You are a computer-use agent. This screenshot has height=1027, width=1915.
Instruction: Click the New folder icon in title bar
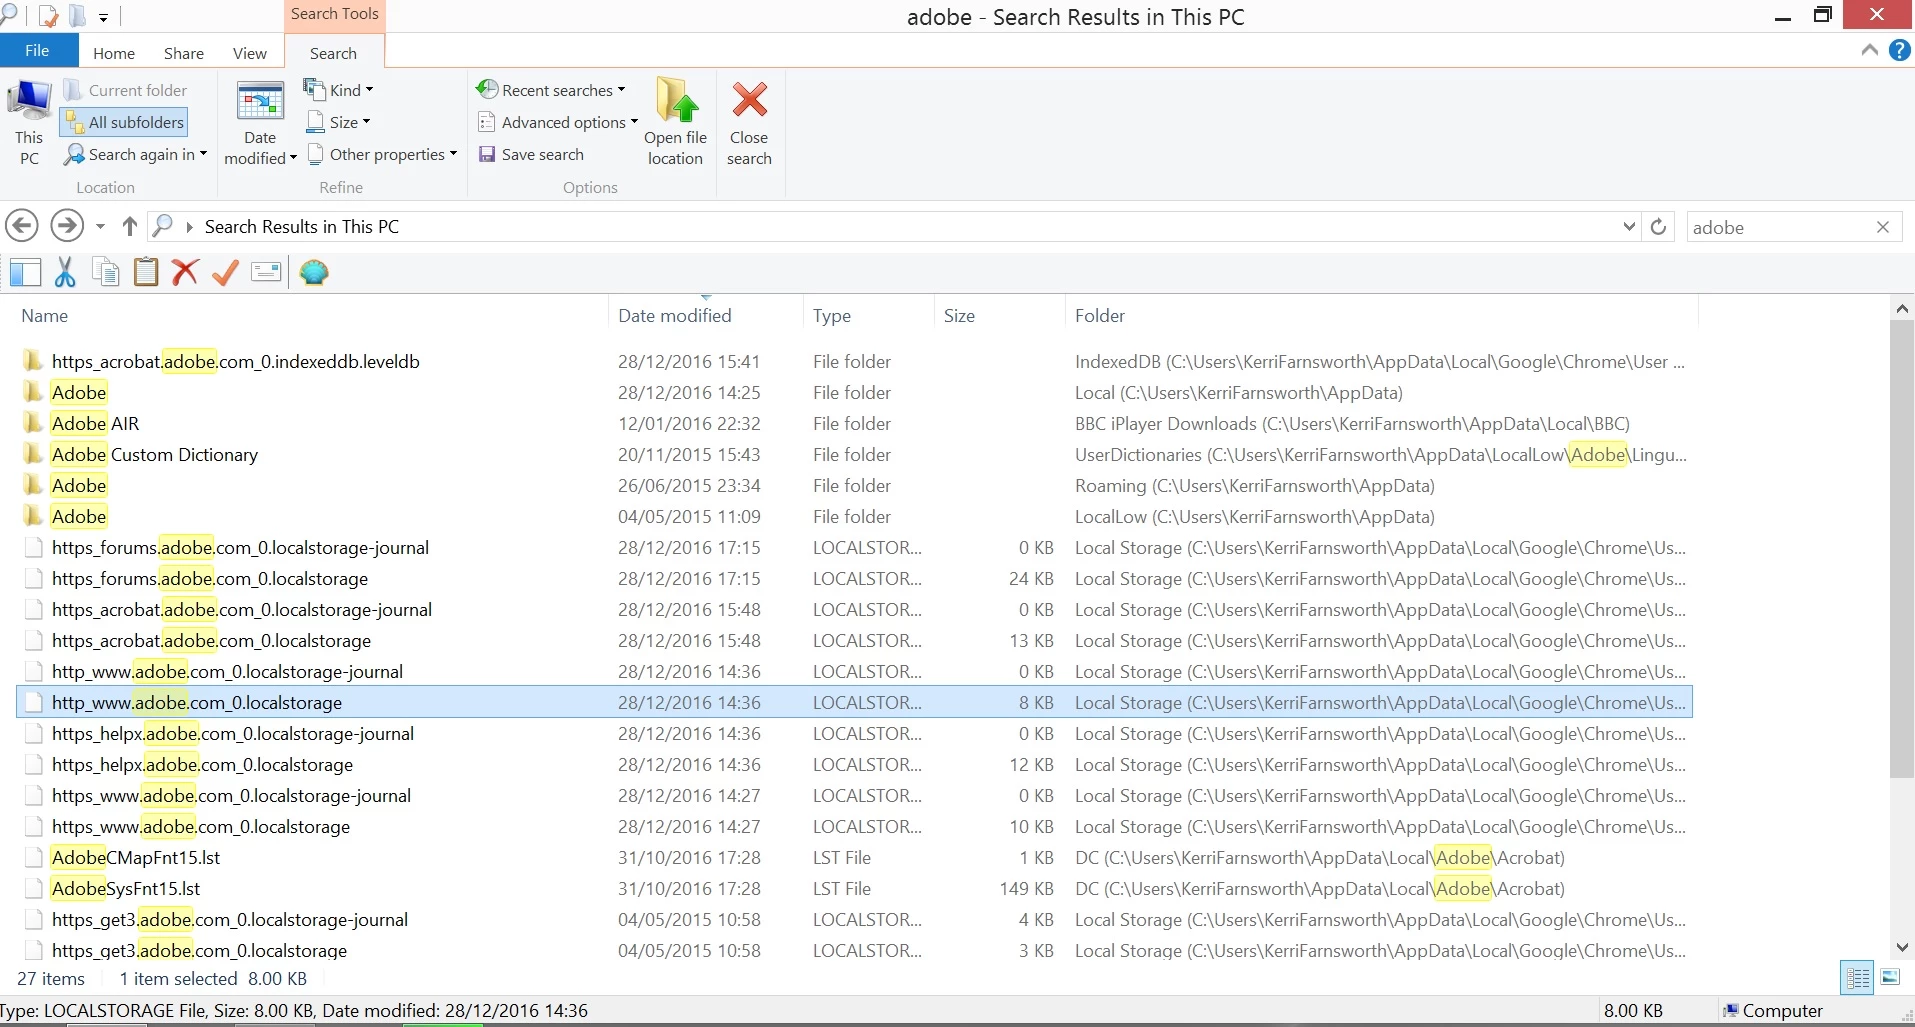[x=78, y=16]
